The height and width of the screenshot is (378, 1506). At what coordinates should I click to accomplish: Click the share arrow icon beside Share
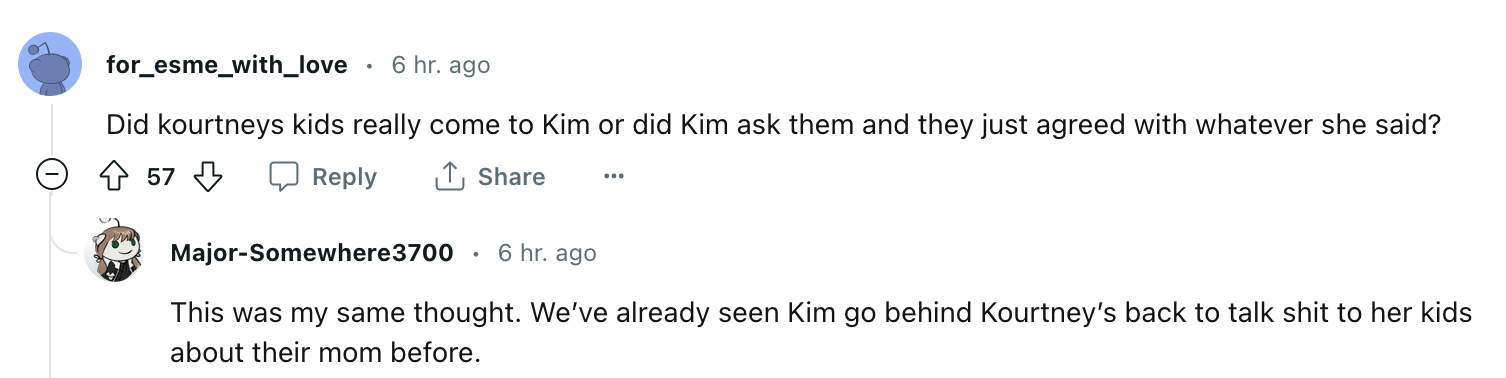[x=450, y=177]
